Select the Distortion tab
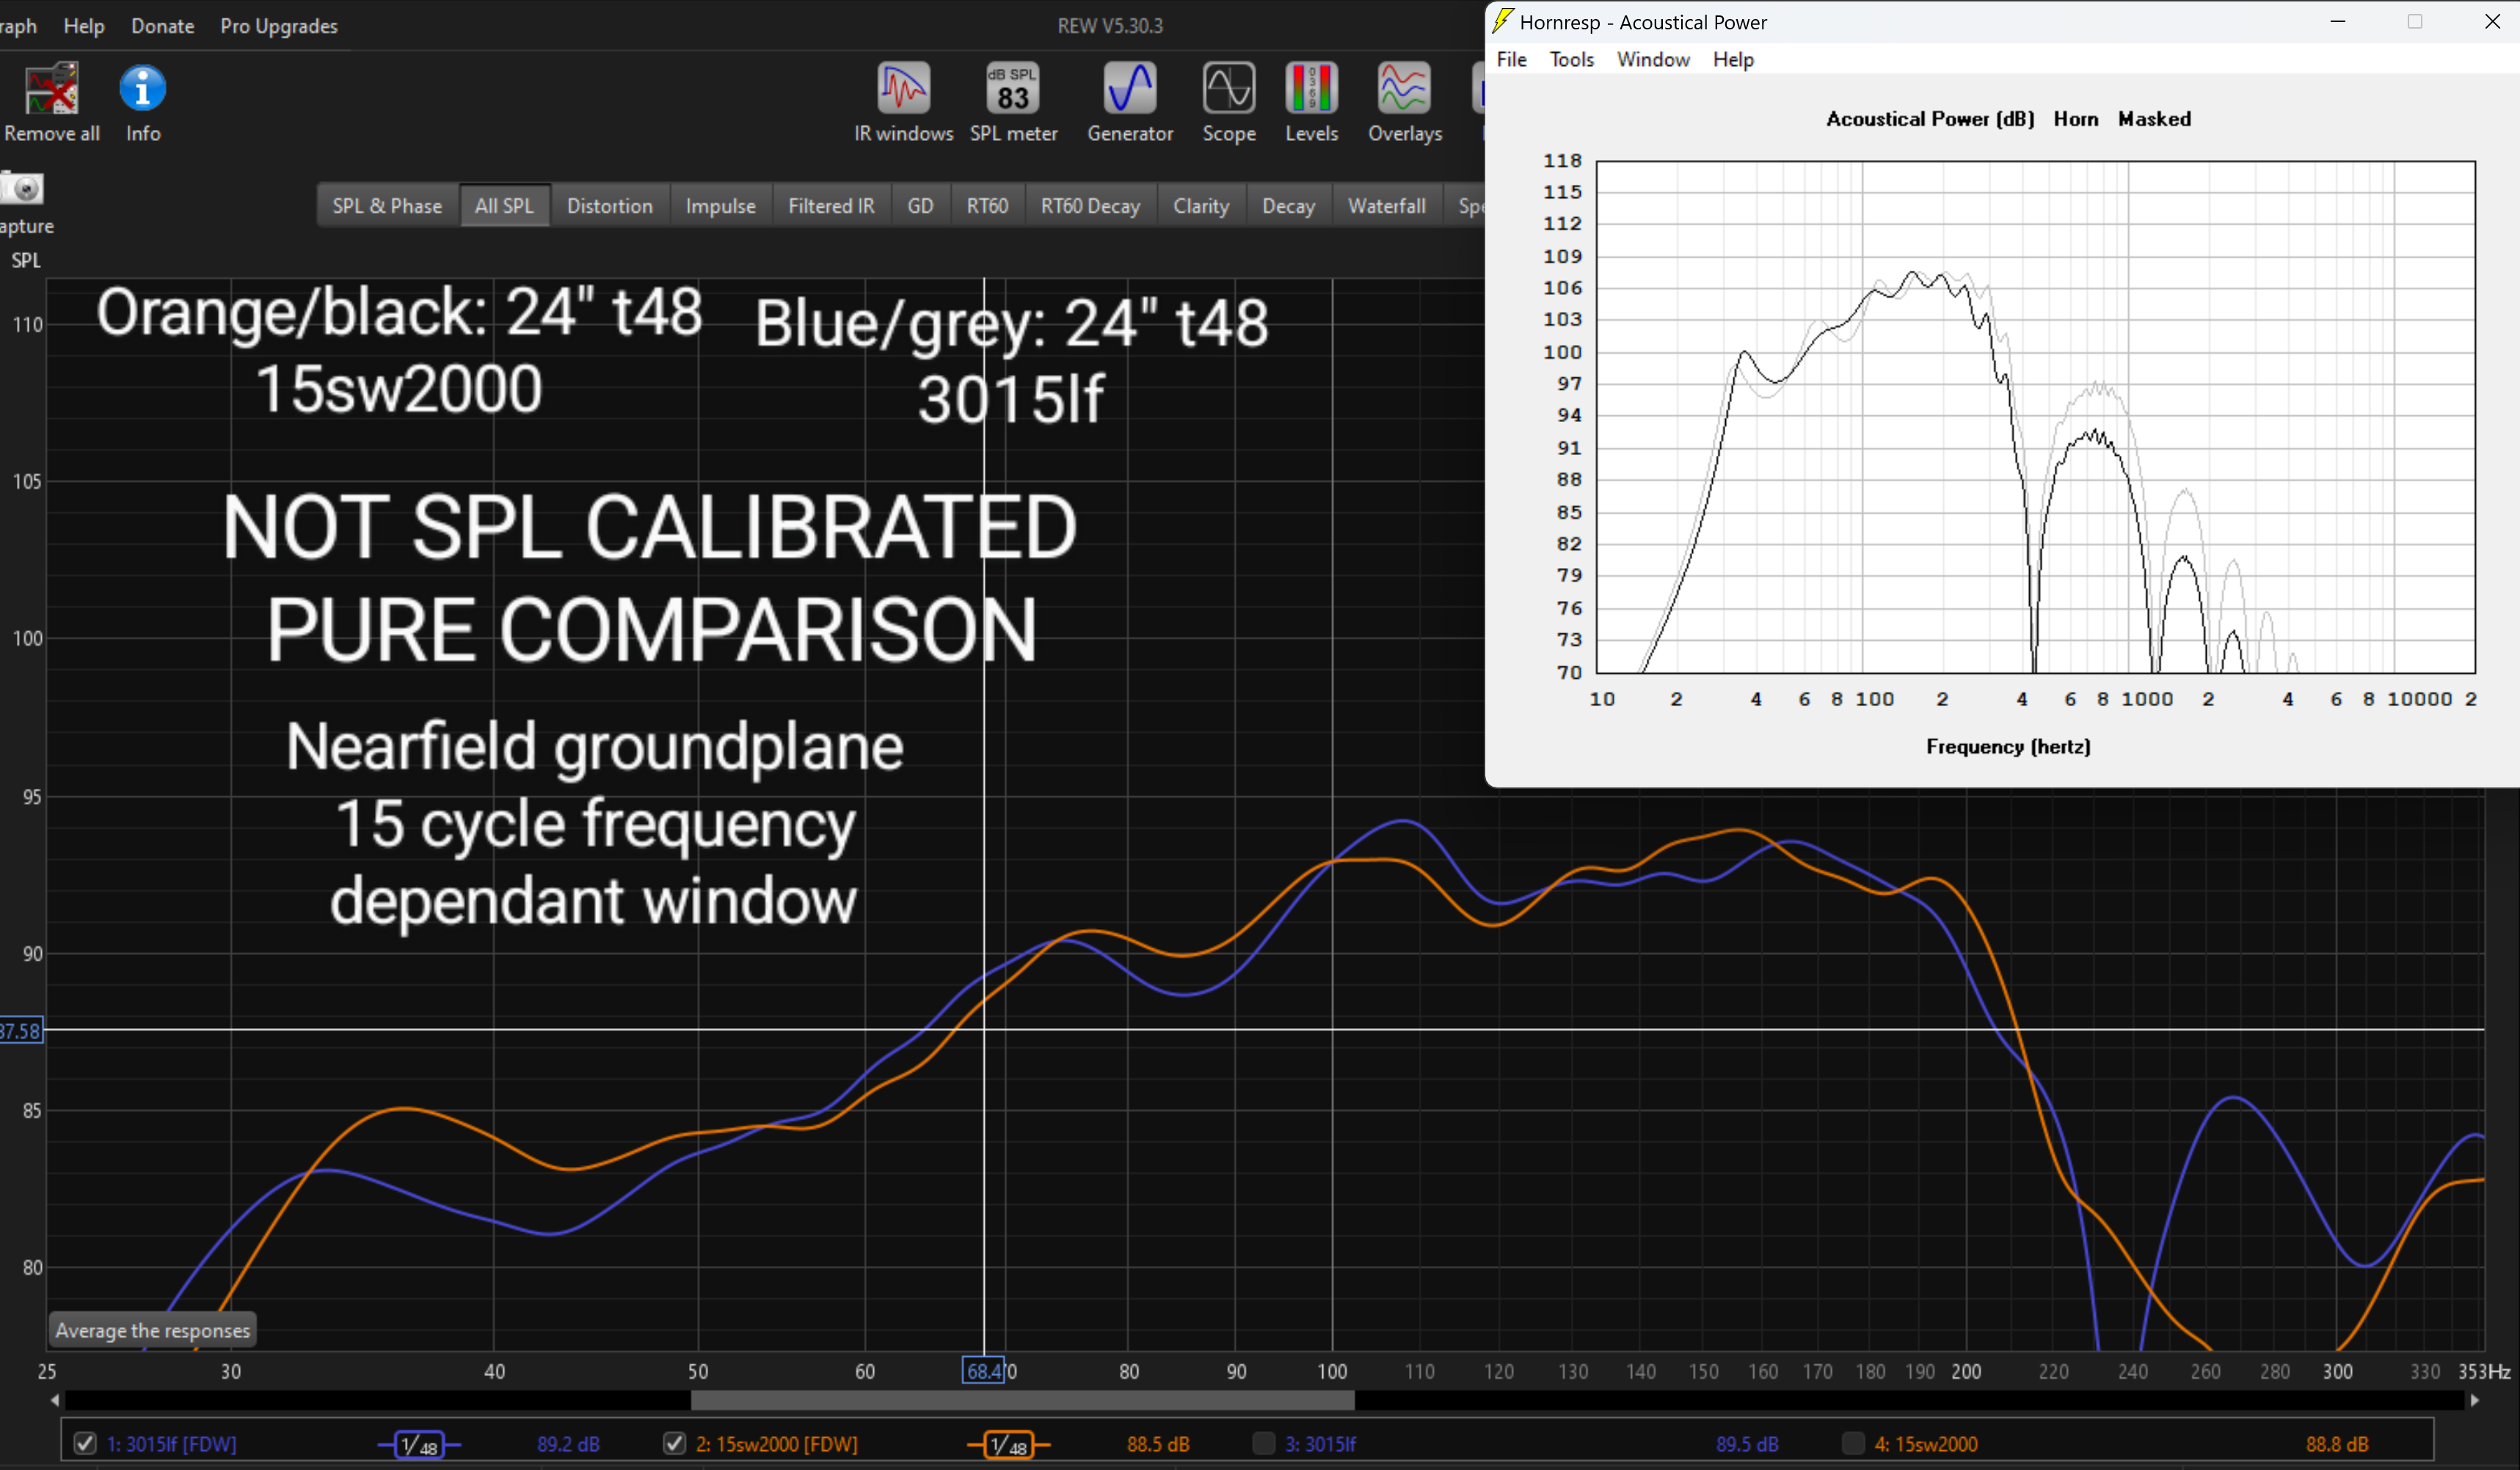2520x1470 pixels. click(609, 206)
